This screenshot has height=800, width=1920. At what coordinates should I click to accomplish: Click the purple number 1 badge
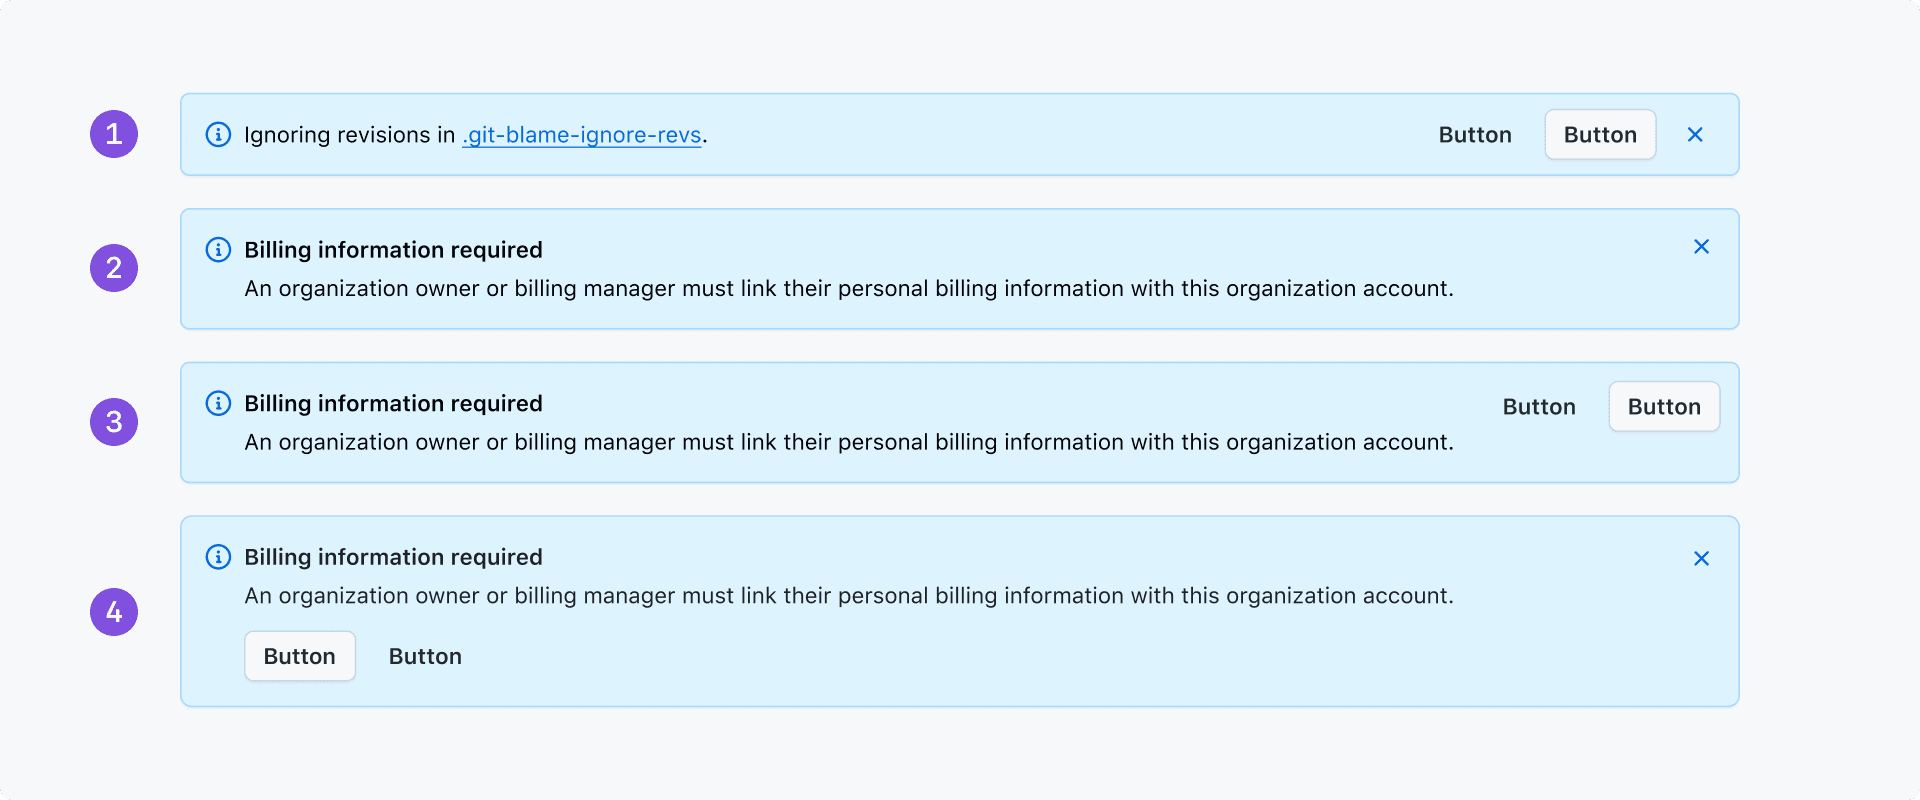click(114, 134)
